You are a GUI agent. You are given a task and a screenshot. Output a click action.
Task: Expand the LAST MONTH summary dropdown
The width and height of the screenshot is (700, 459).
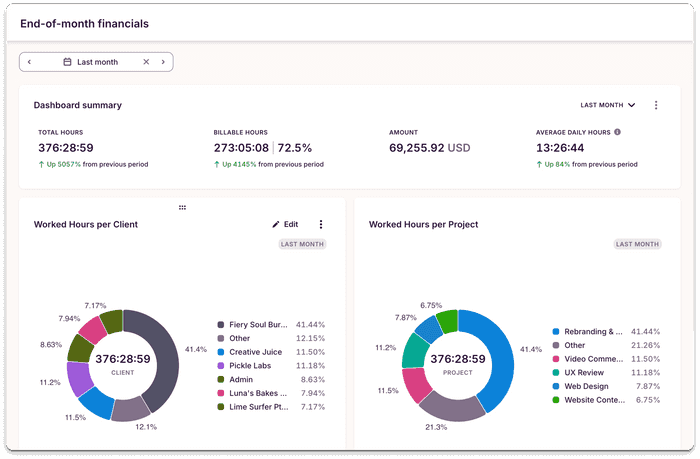click(x=608, y=105)
